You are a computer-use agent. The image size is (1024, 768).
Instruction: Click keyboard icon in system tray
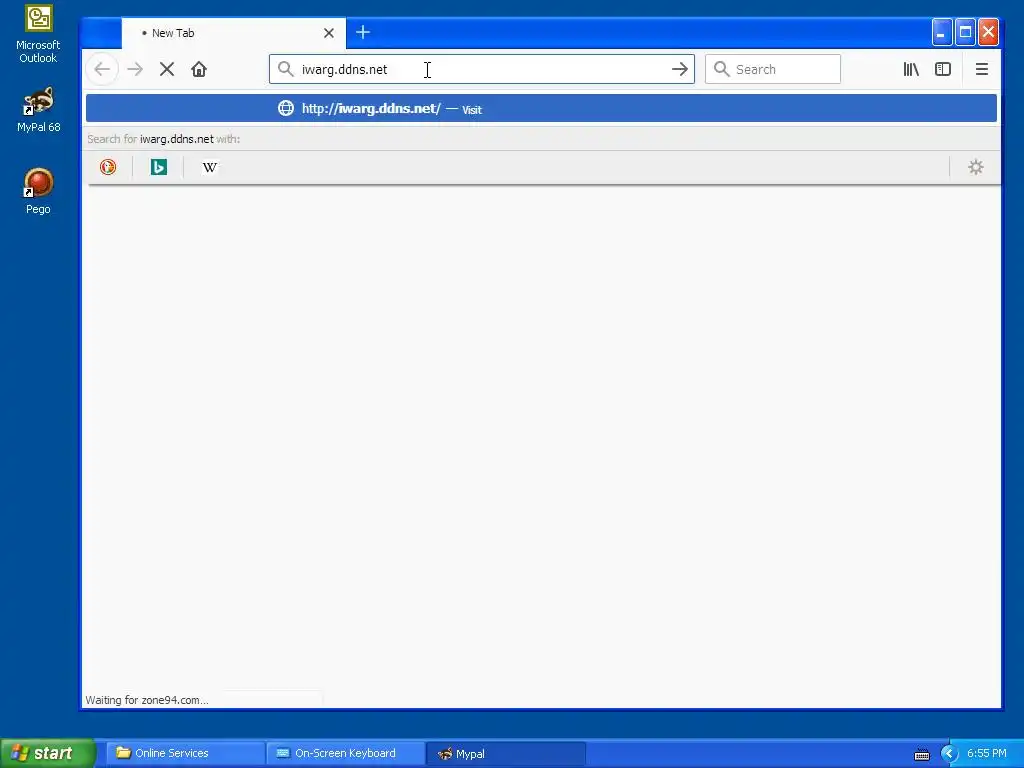click(922, 754)
